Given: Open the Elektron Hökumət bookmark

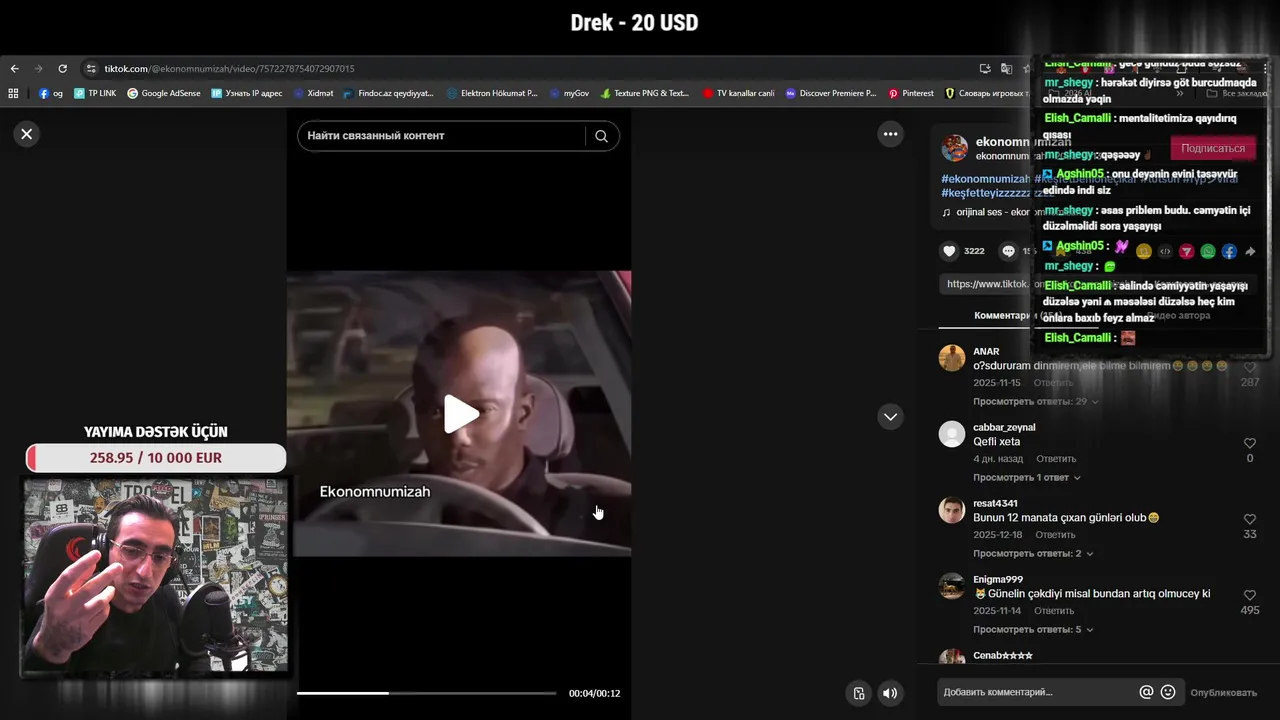Looking at the screenshot, I should (x=493, y=93).
